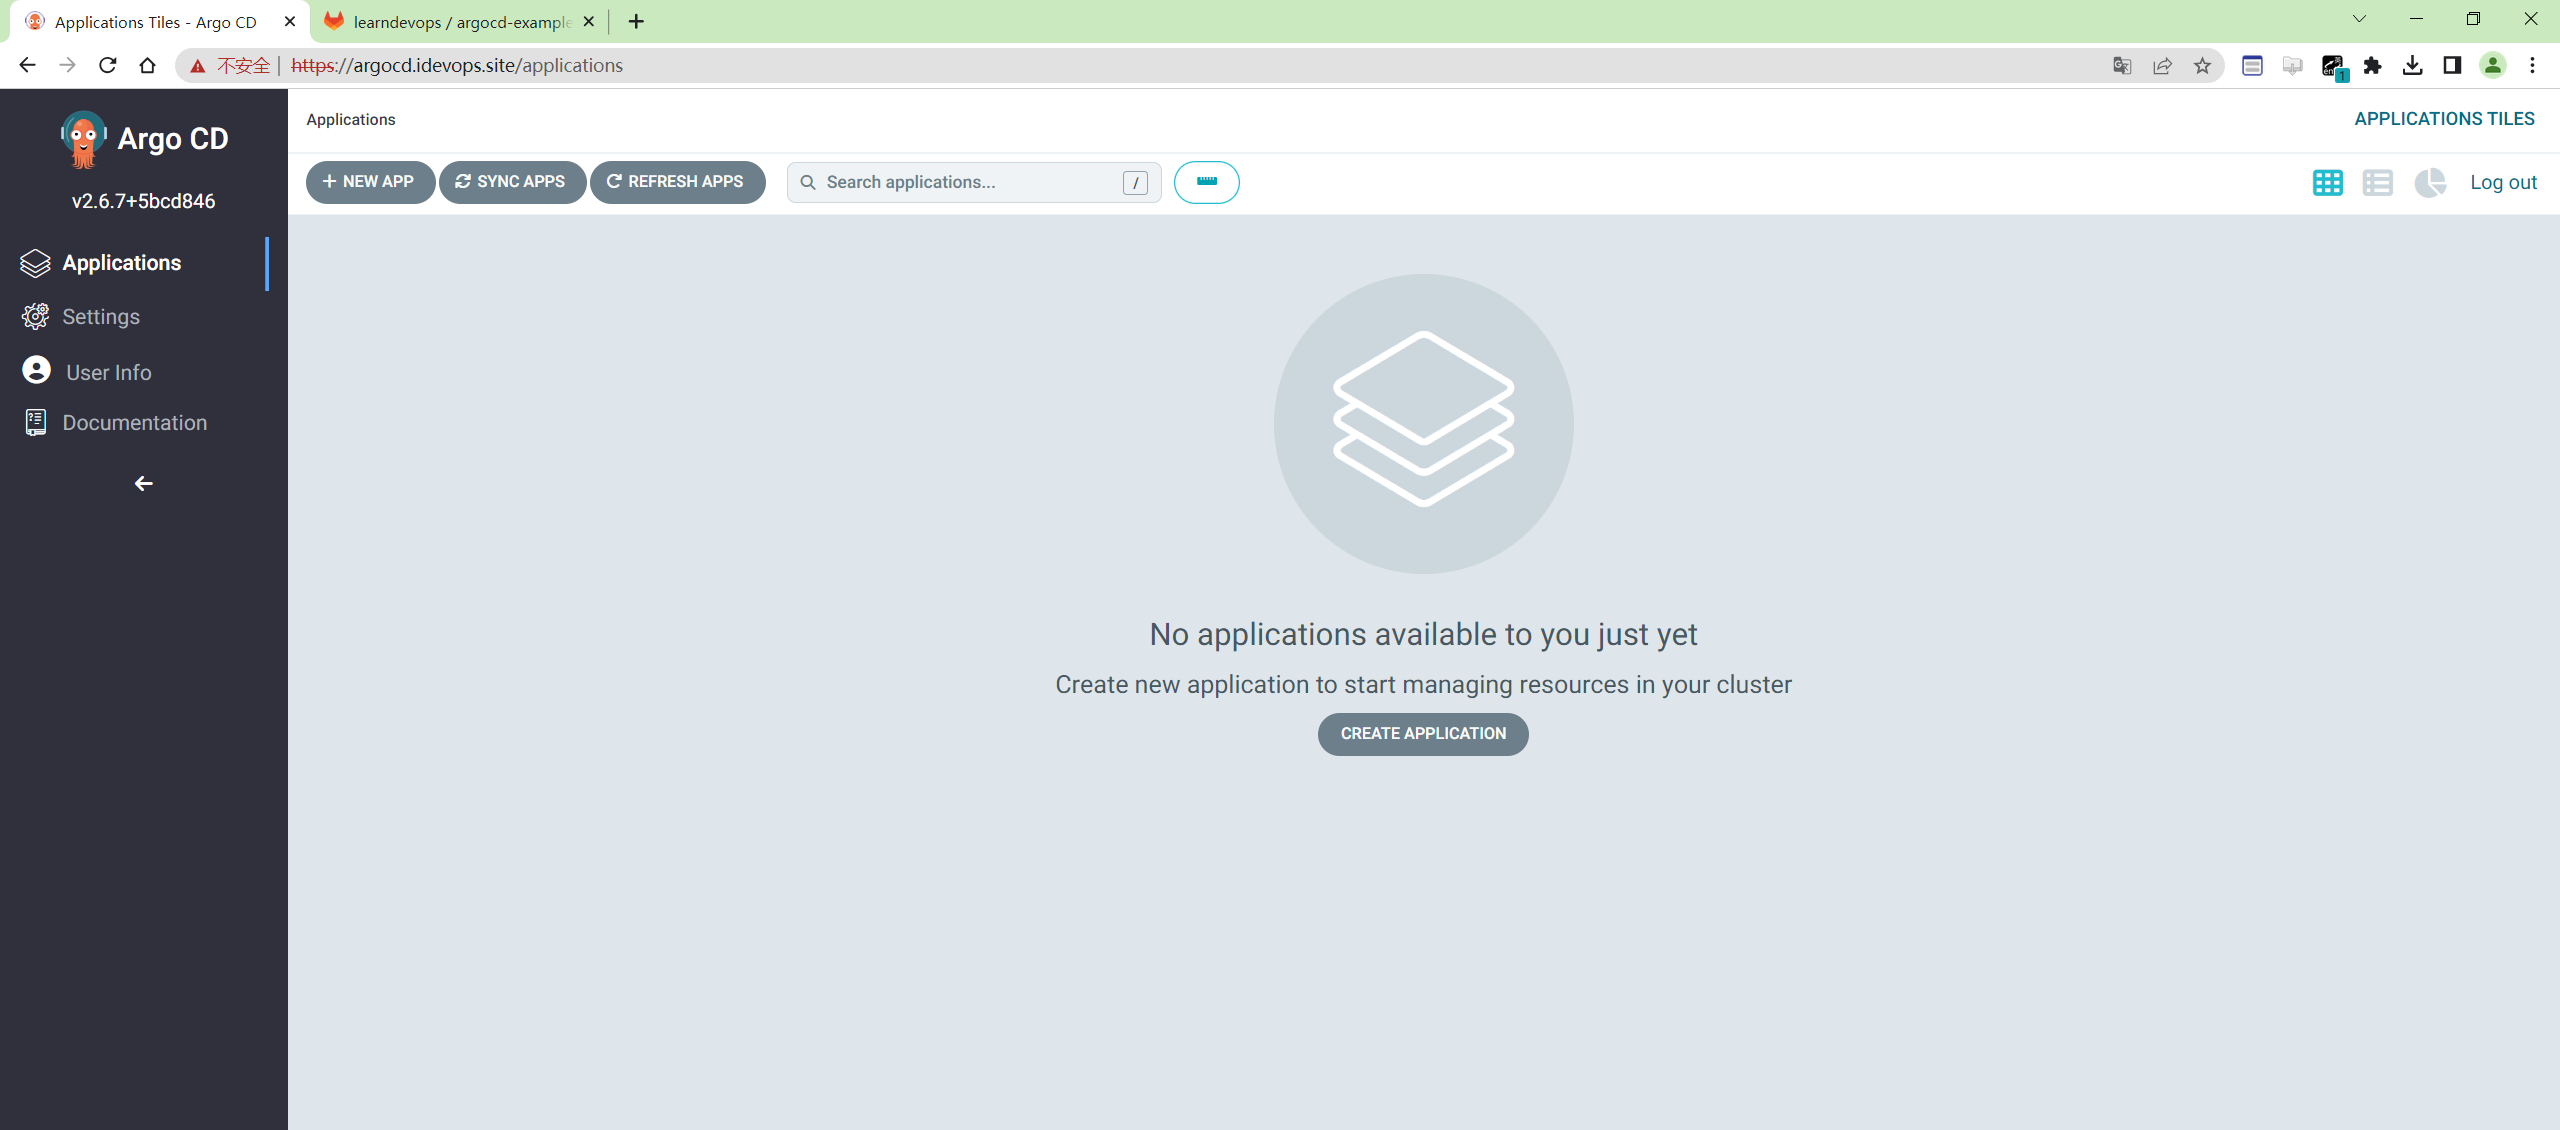Click the CREATE APPLICATION button
The width and height of the screenshot is (2560, 1130).
pyautogui.click(x=1423, y=734)
